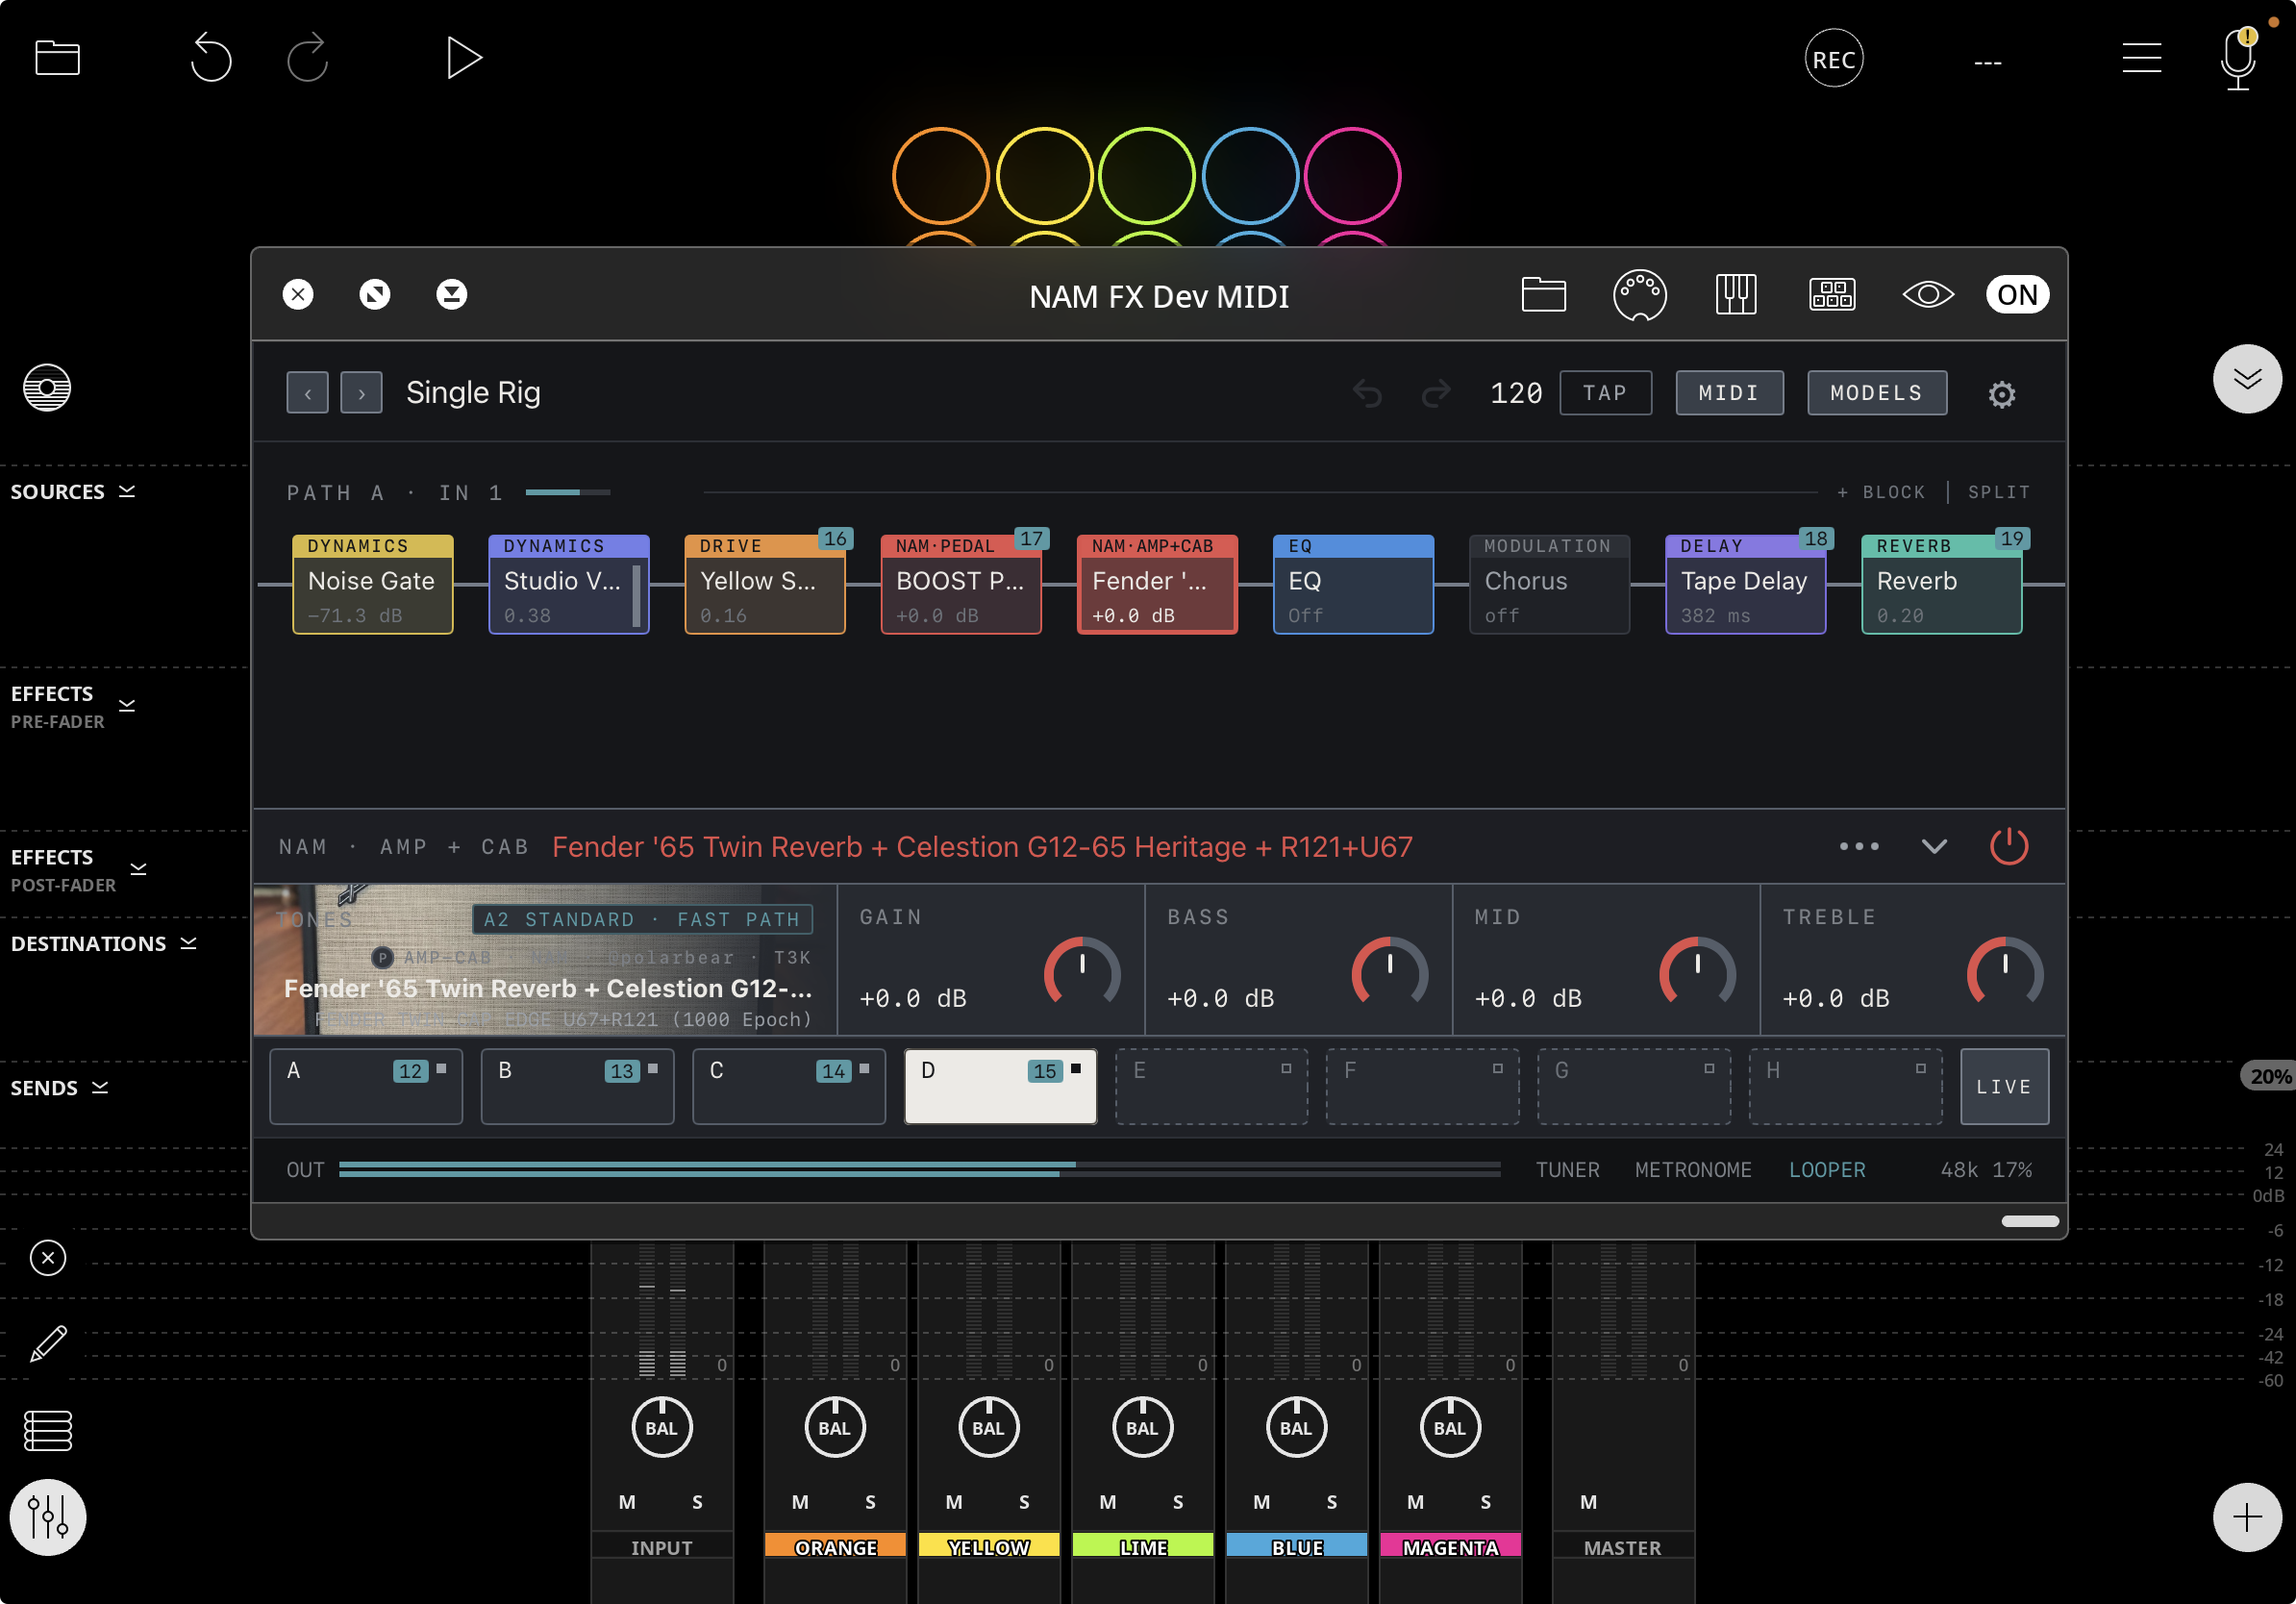This screenshot has height=1604, width=2296.
Task: Select the Noise Gate block
Action: pyautogui.click(x=372, y=585)
